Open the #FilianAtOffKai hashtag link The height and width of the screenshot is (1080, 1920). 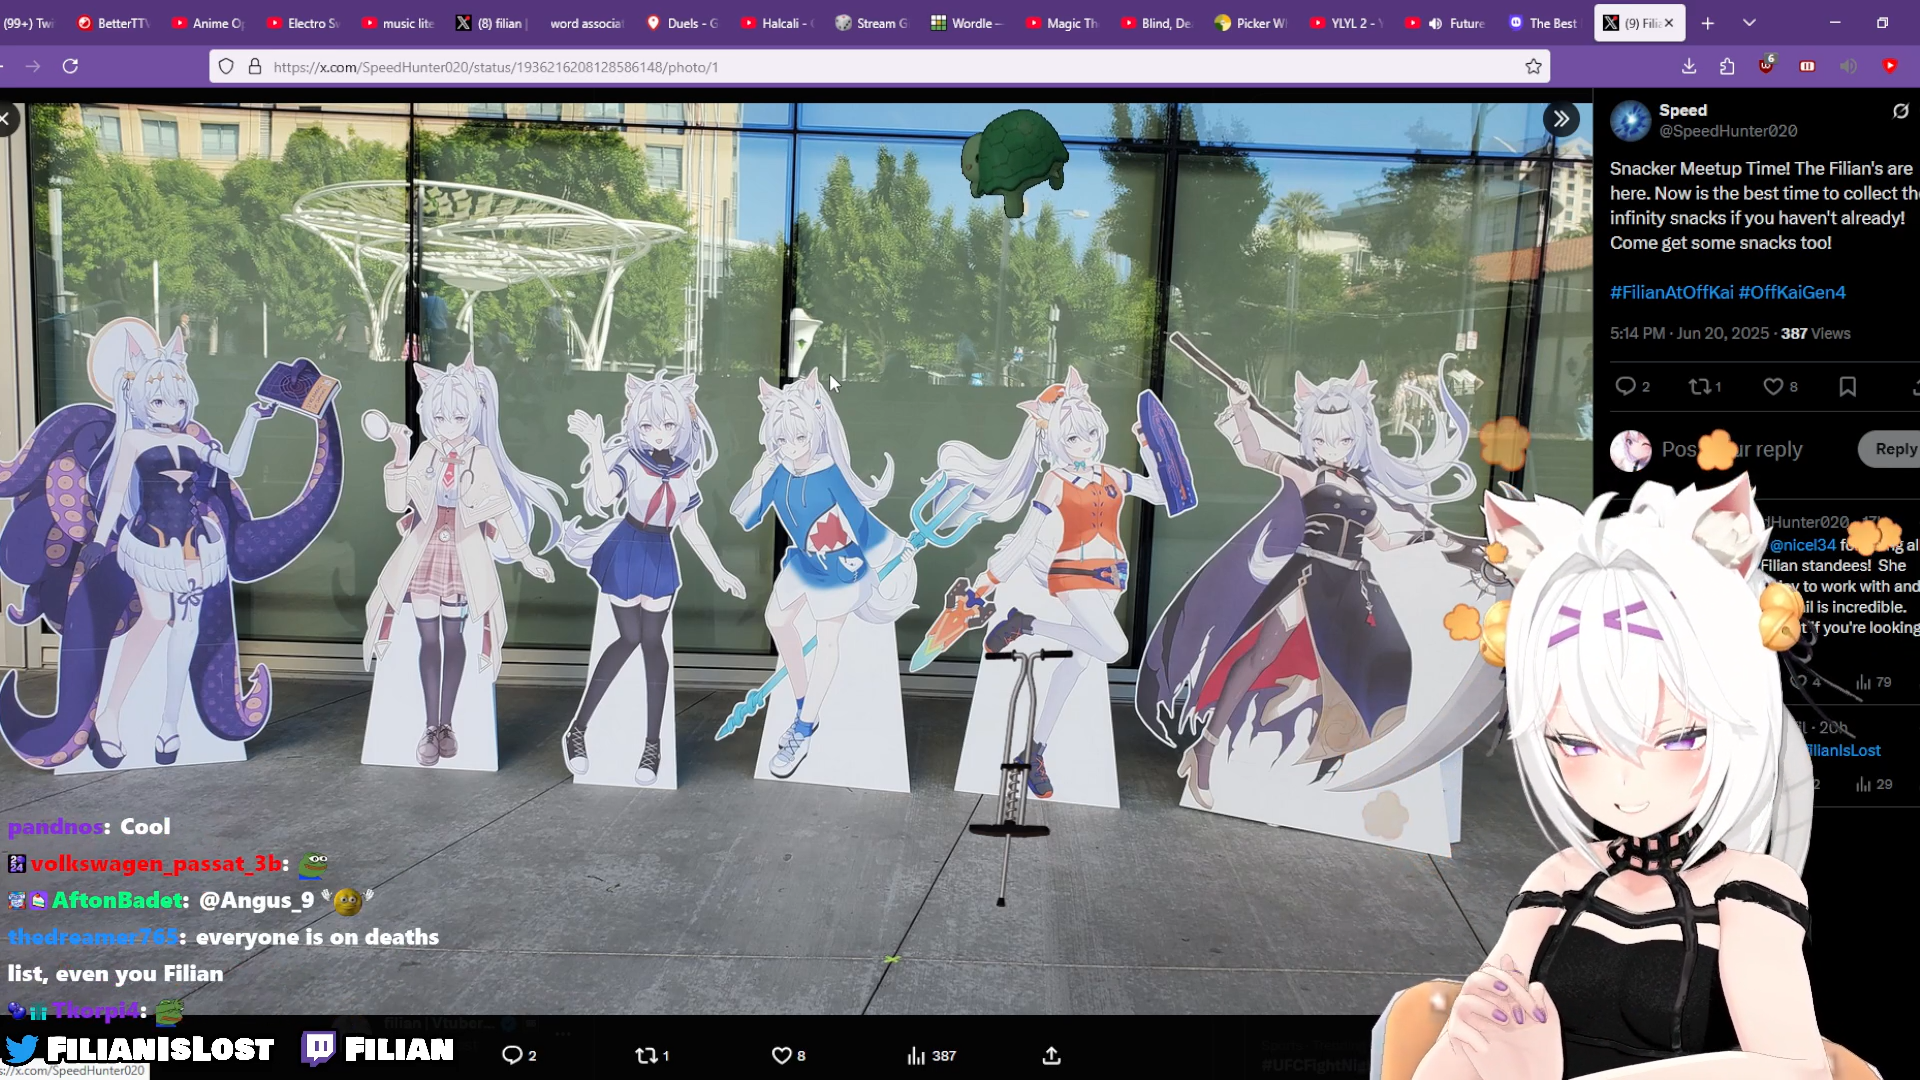point(1671,292)
